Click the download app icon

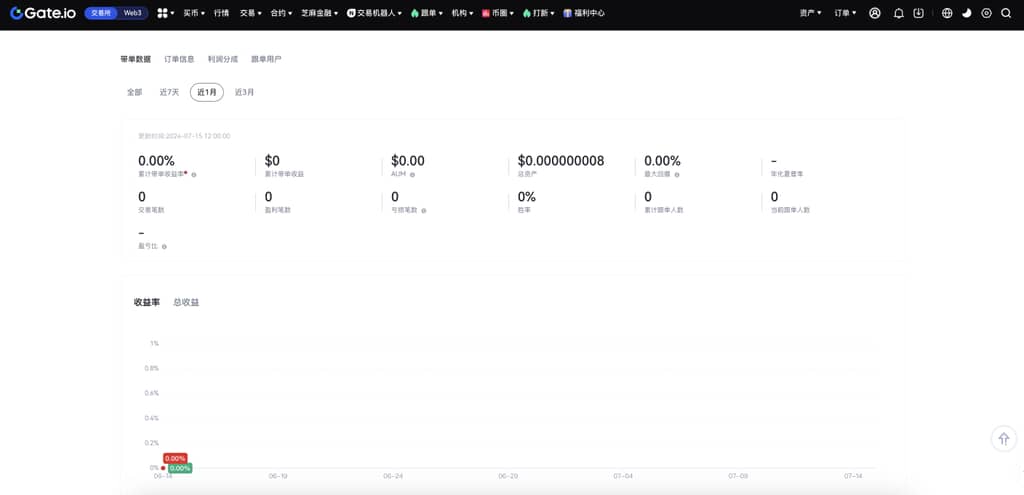pyautogui.click(x=918, y=13)
